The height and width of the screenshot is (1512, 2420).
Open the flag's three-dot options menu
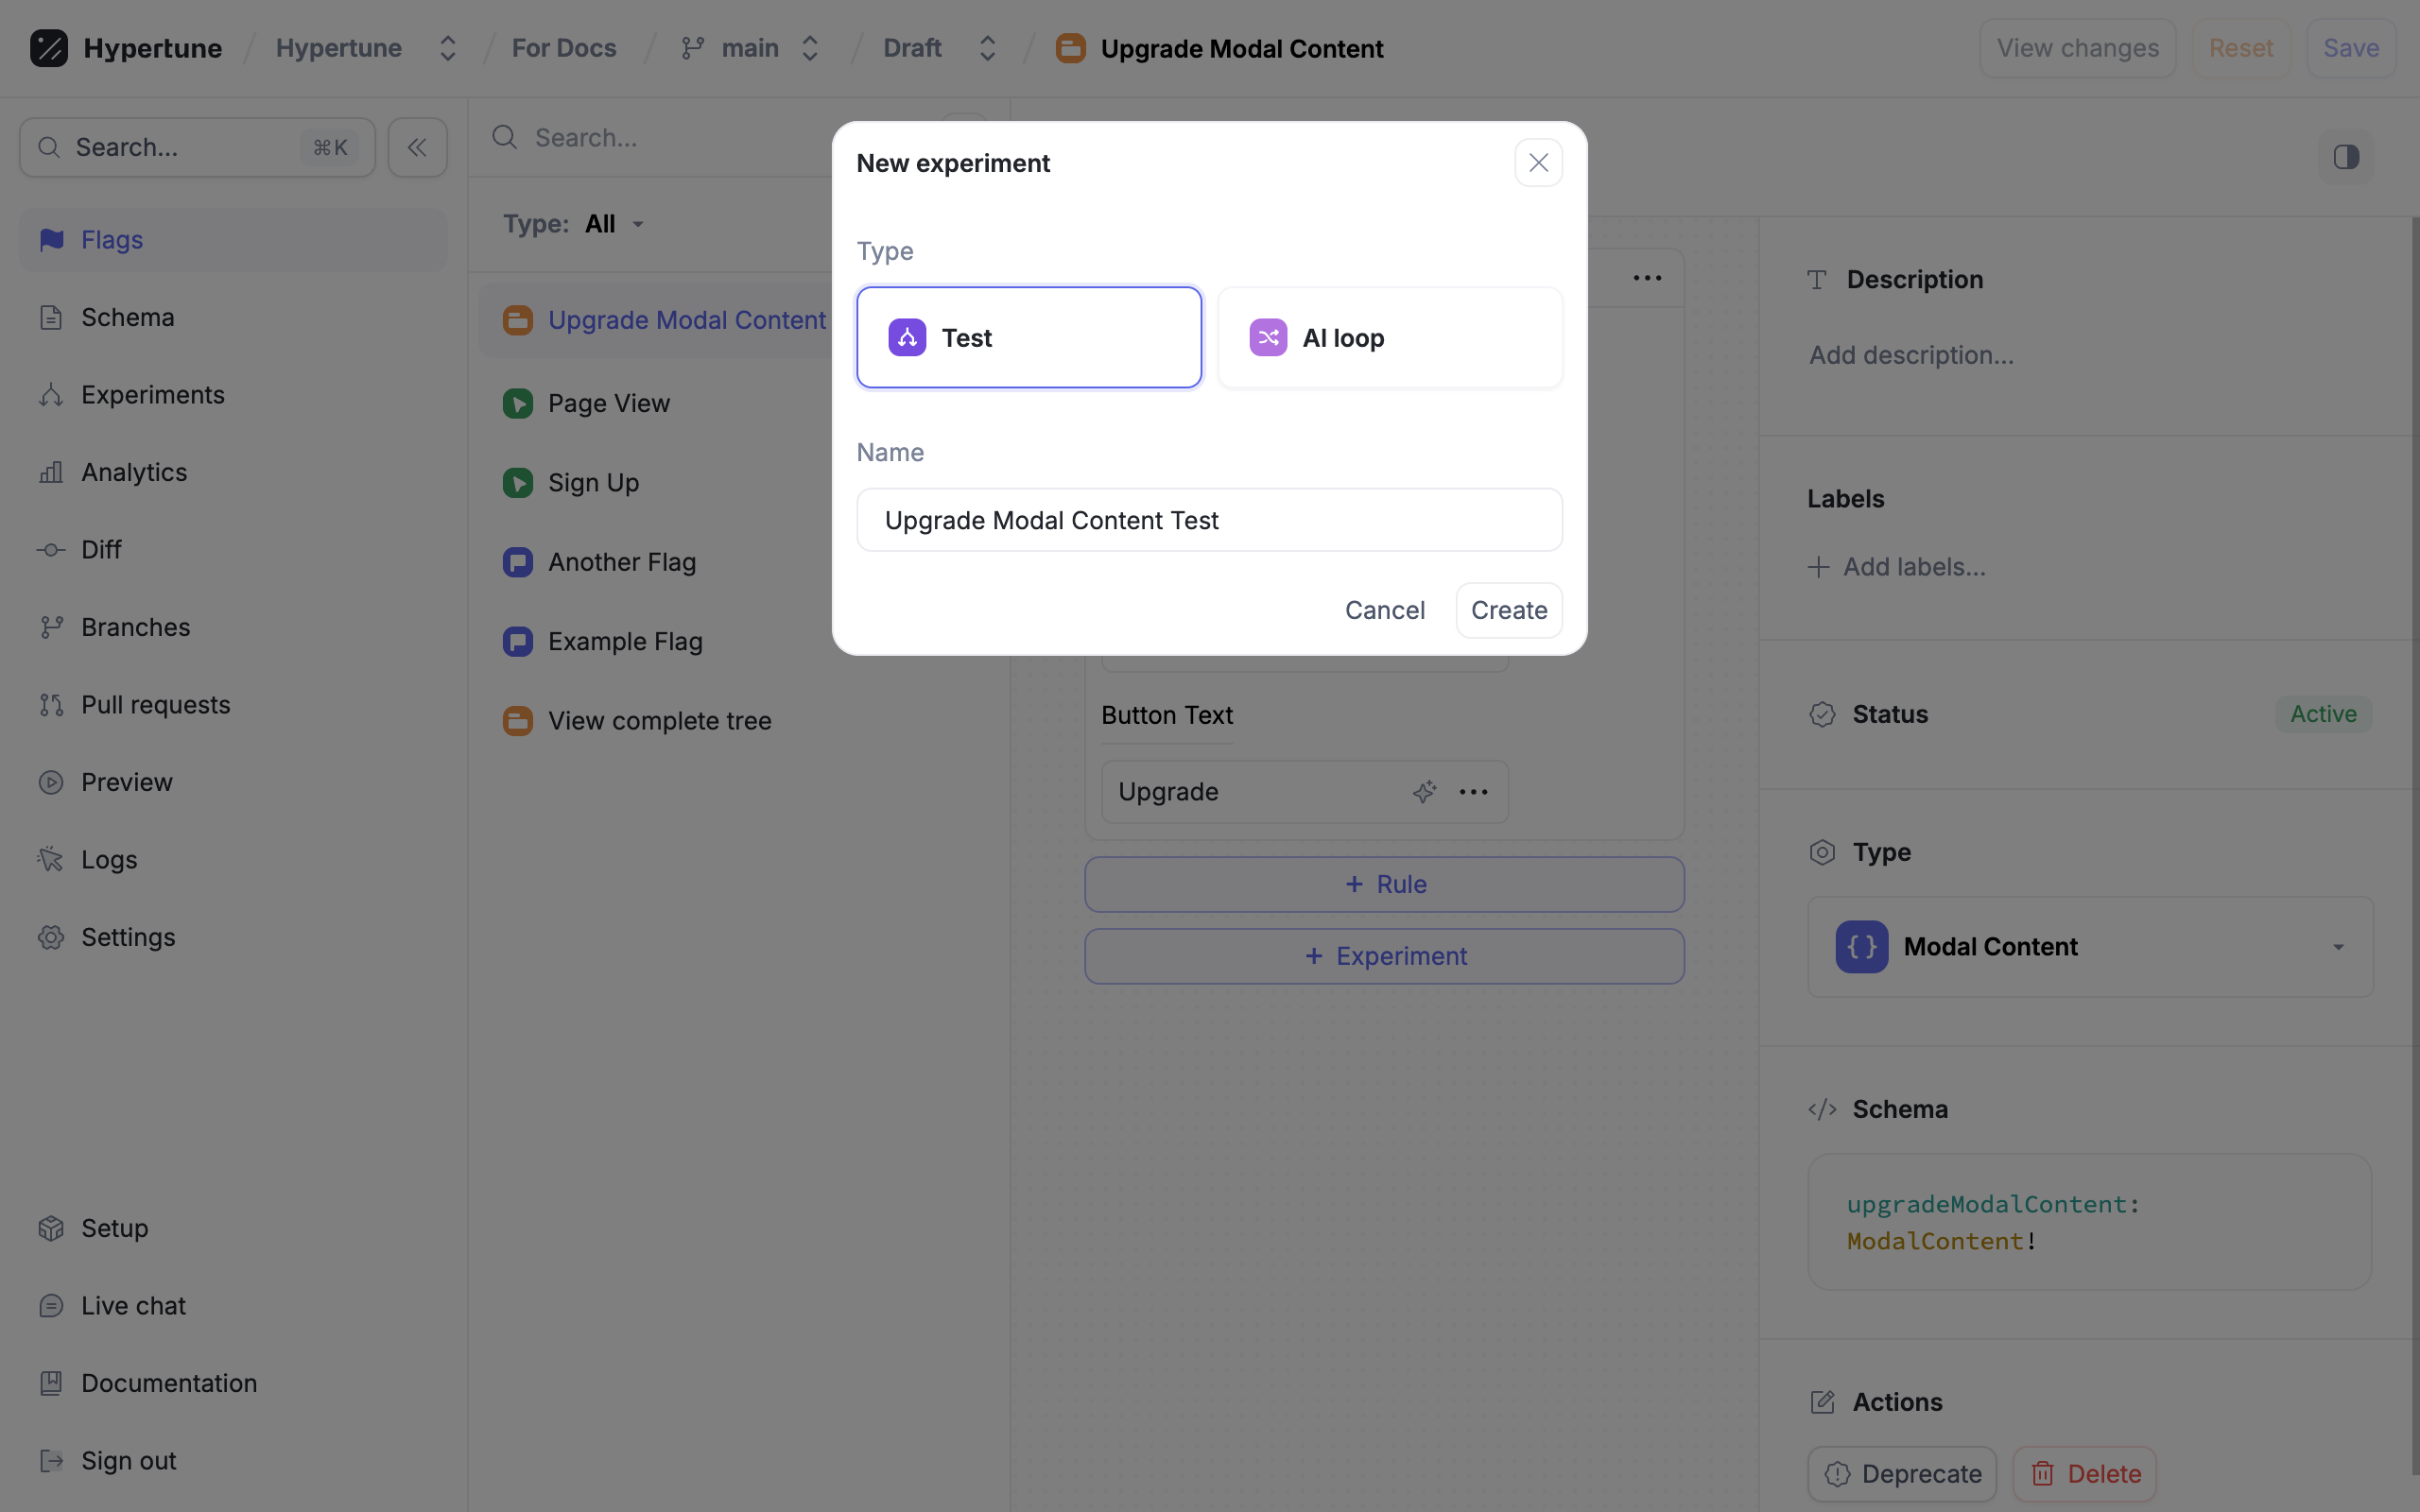coord(1647,279)
